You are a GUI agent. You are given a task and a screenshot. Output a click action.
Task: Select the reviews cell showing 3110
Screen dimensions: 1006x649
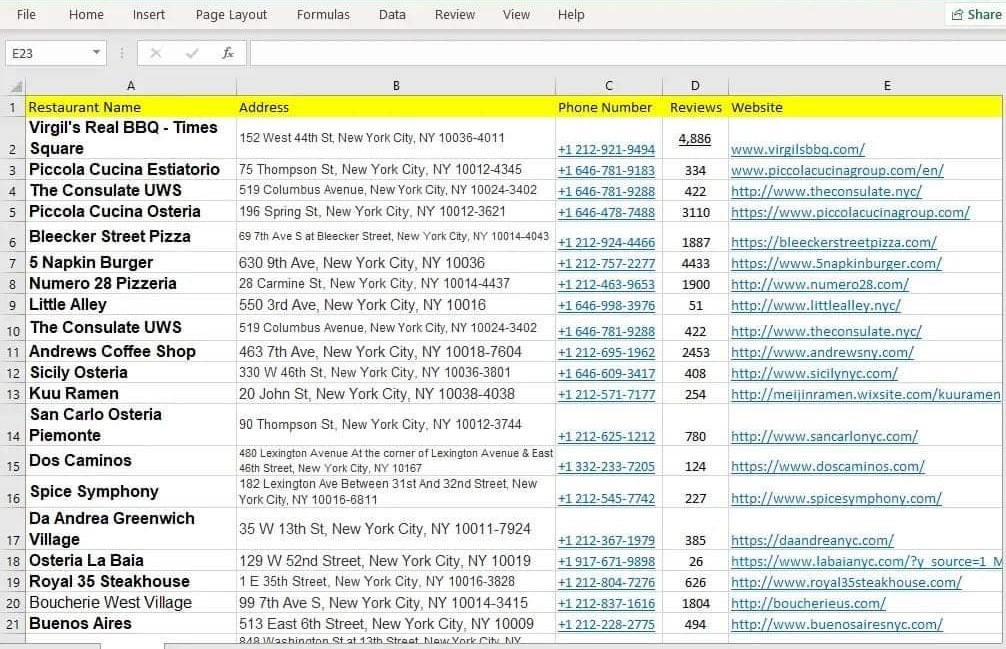pos(695,213)
